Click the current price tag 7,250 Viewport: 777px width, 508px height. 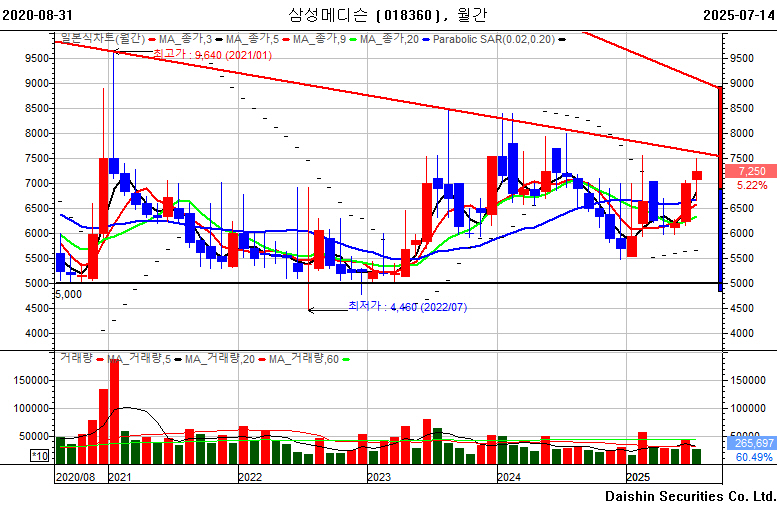(x=751, y=171)
